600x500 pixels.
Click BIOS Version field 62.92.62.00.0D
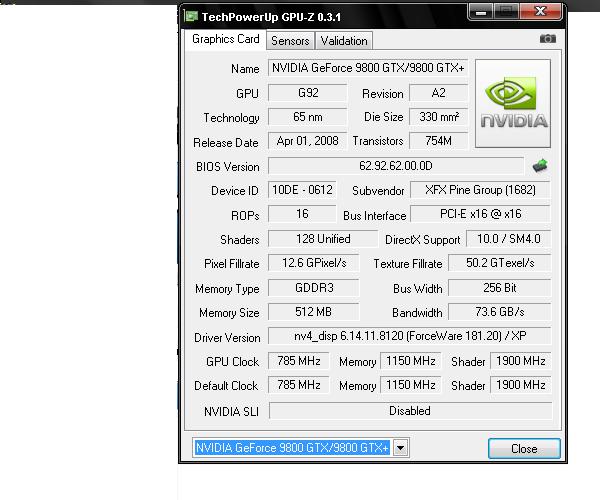(x=396, y=166)
